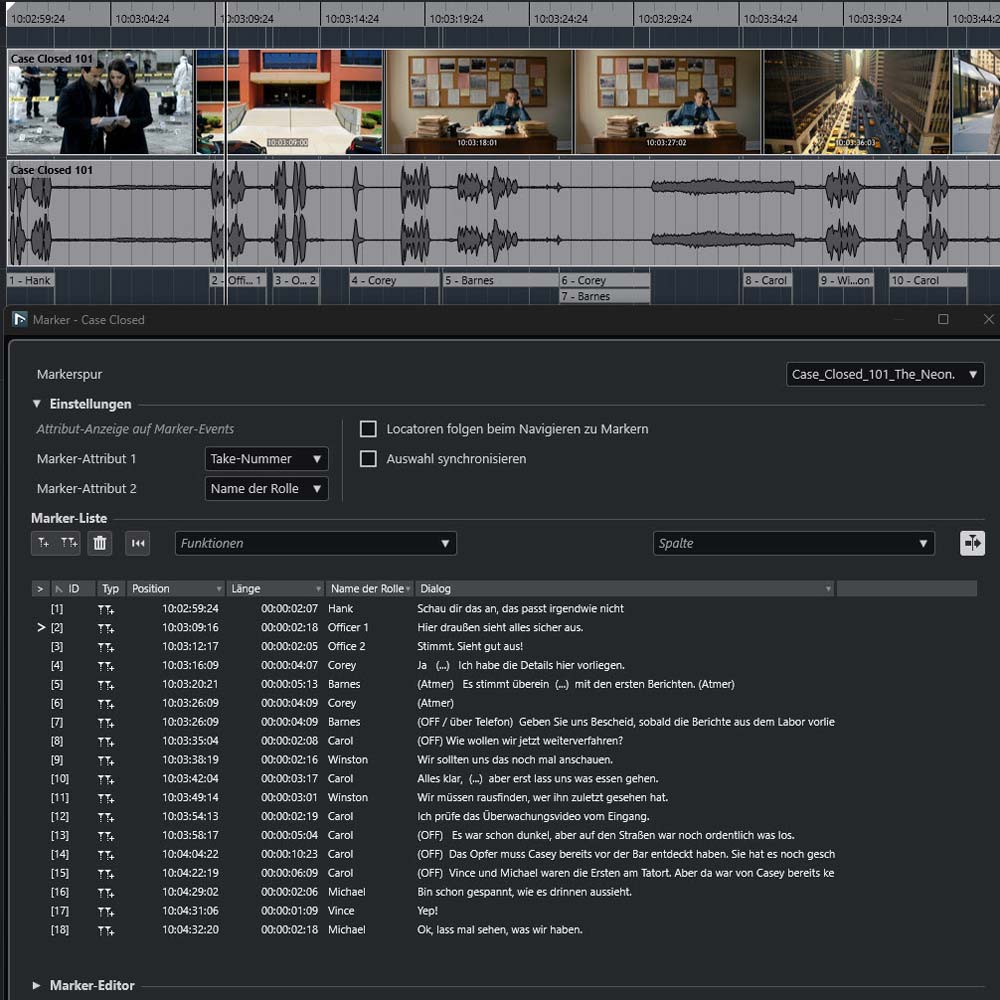
Task: Expand the Marker-Editor section
Action: coord(38,985)
